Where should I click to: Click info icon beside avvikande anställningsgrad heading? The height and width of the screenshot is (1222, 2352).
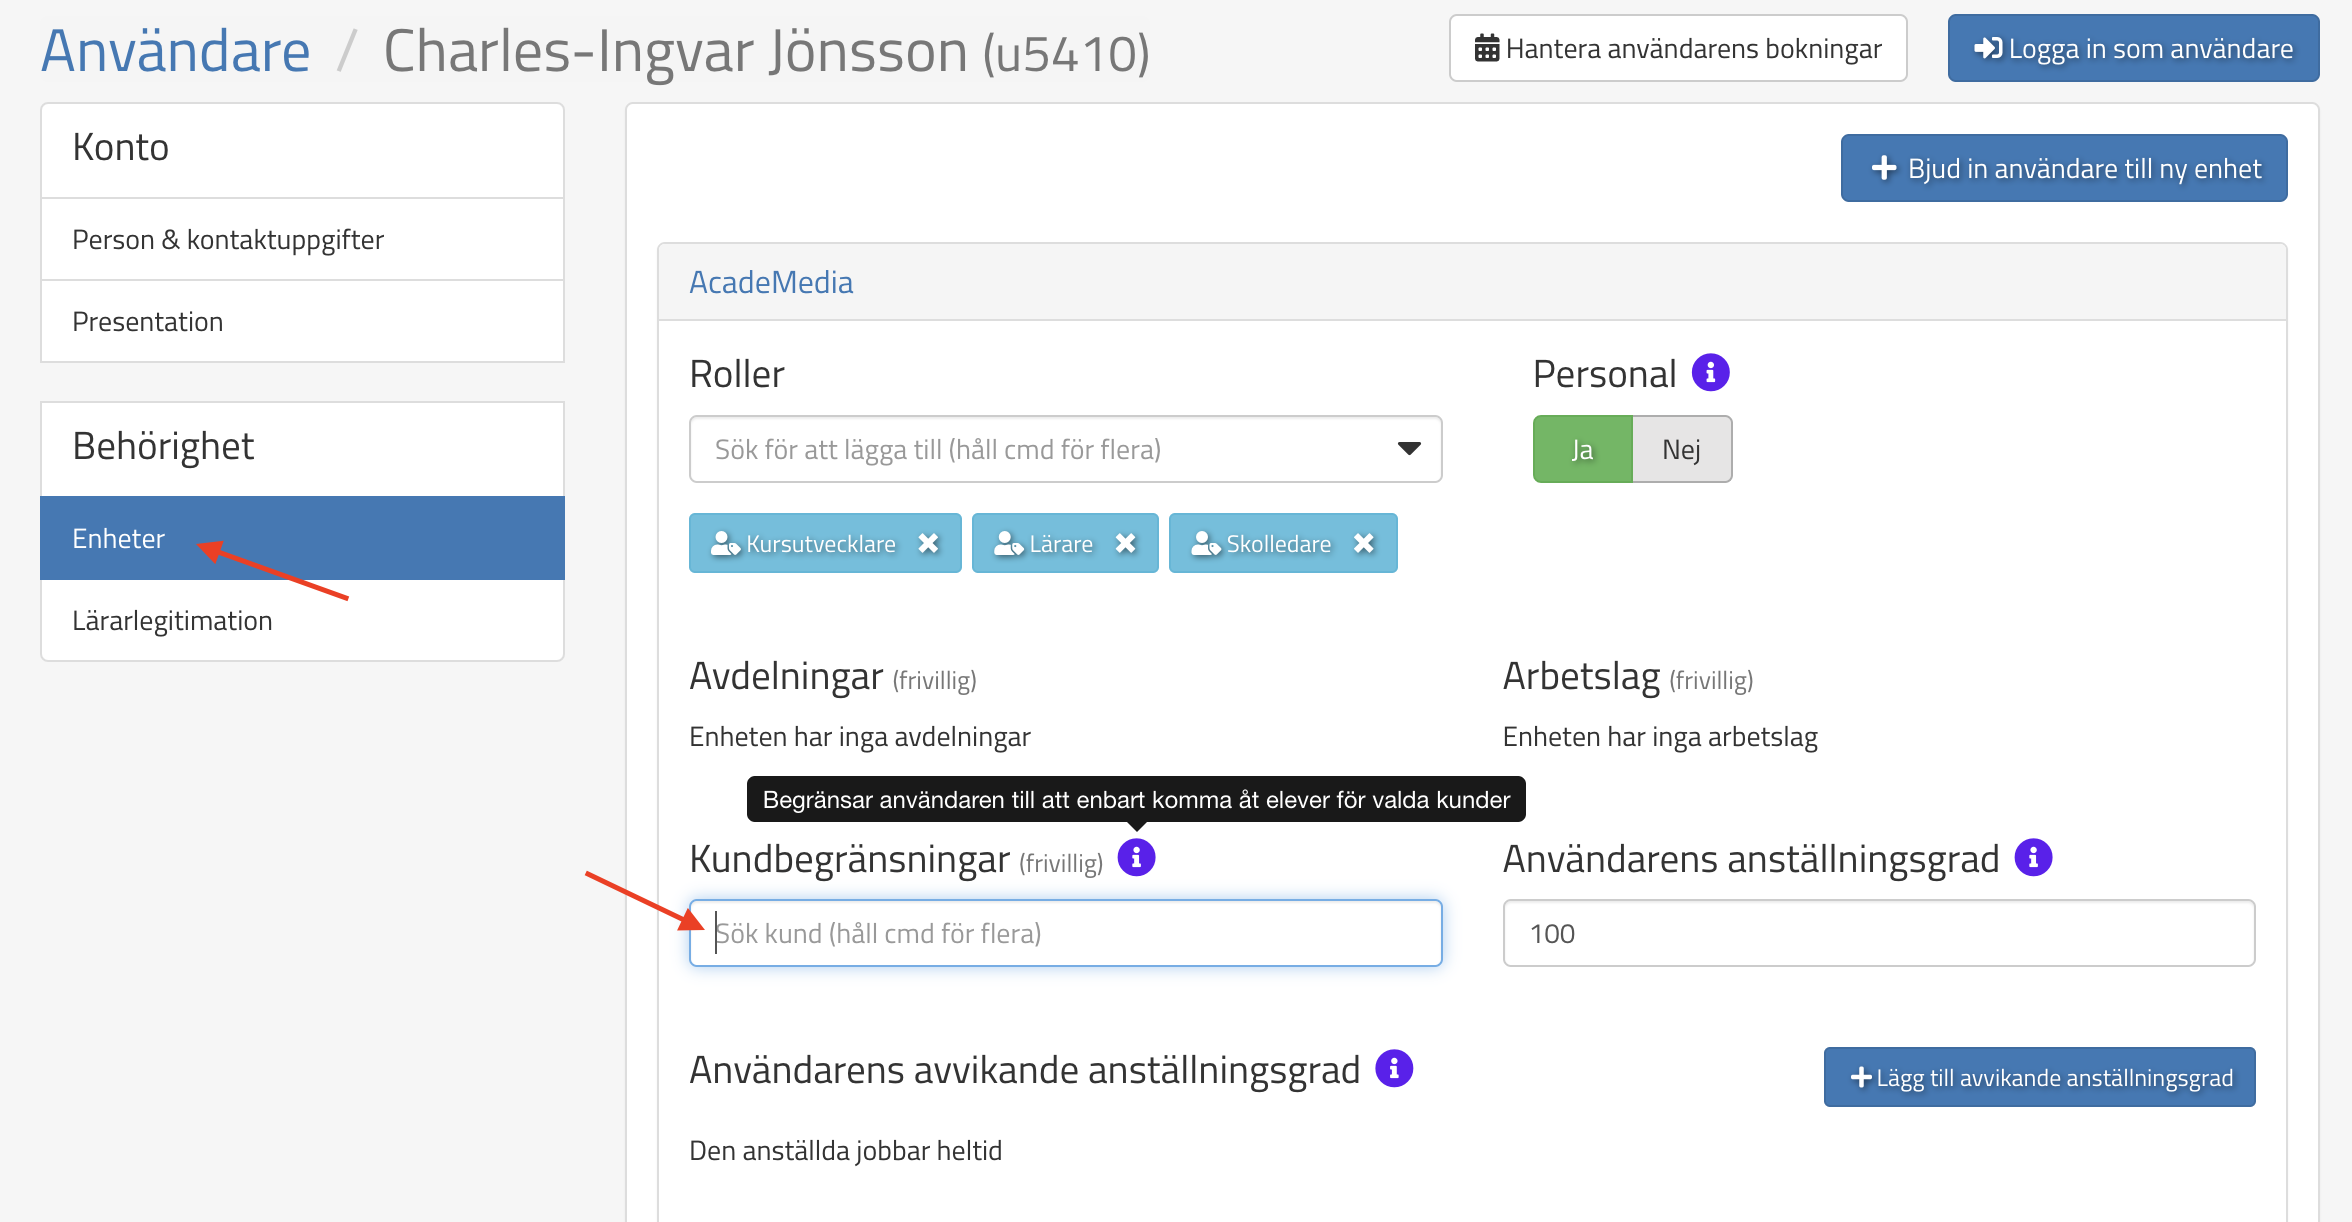(x=1394, y=1068)
